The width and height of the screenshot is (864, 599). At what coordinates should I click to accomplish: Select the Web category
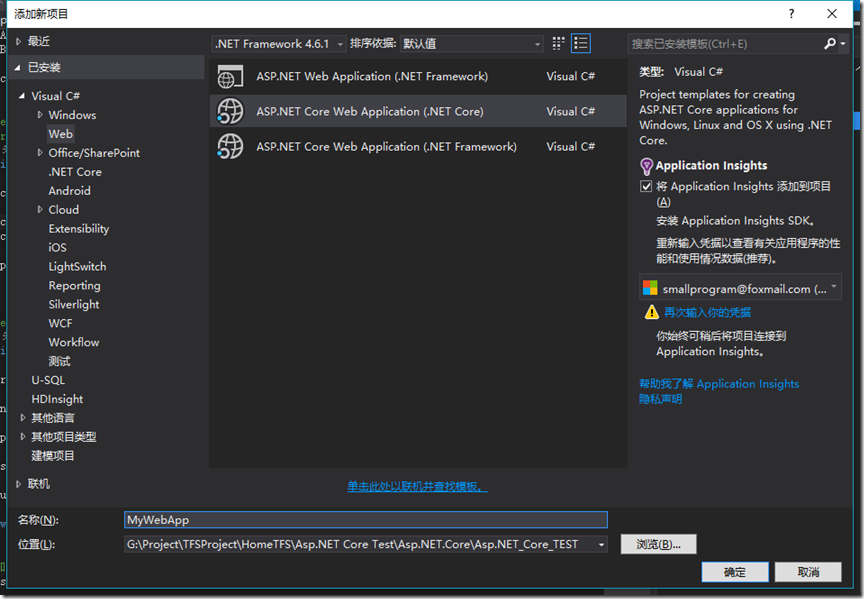pyautogui.click(x=61, y=134)
